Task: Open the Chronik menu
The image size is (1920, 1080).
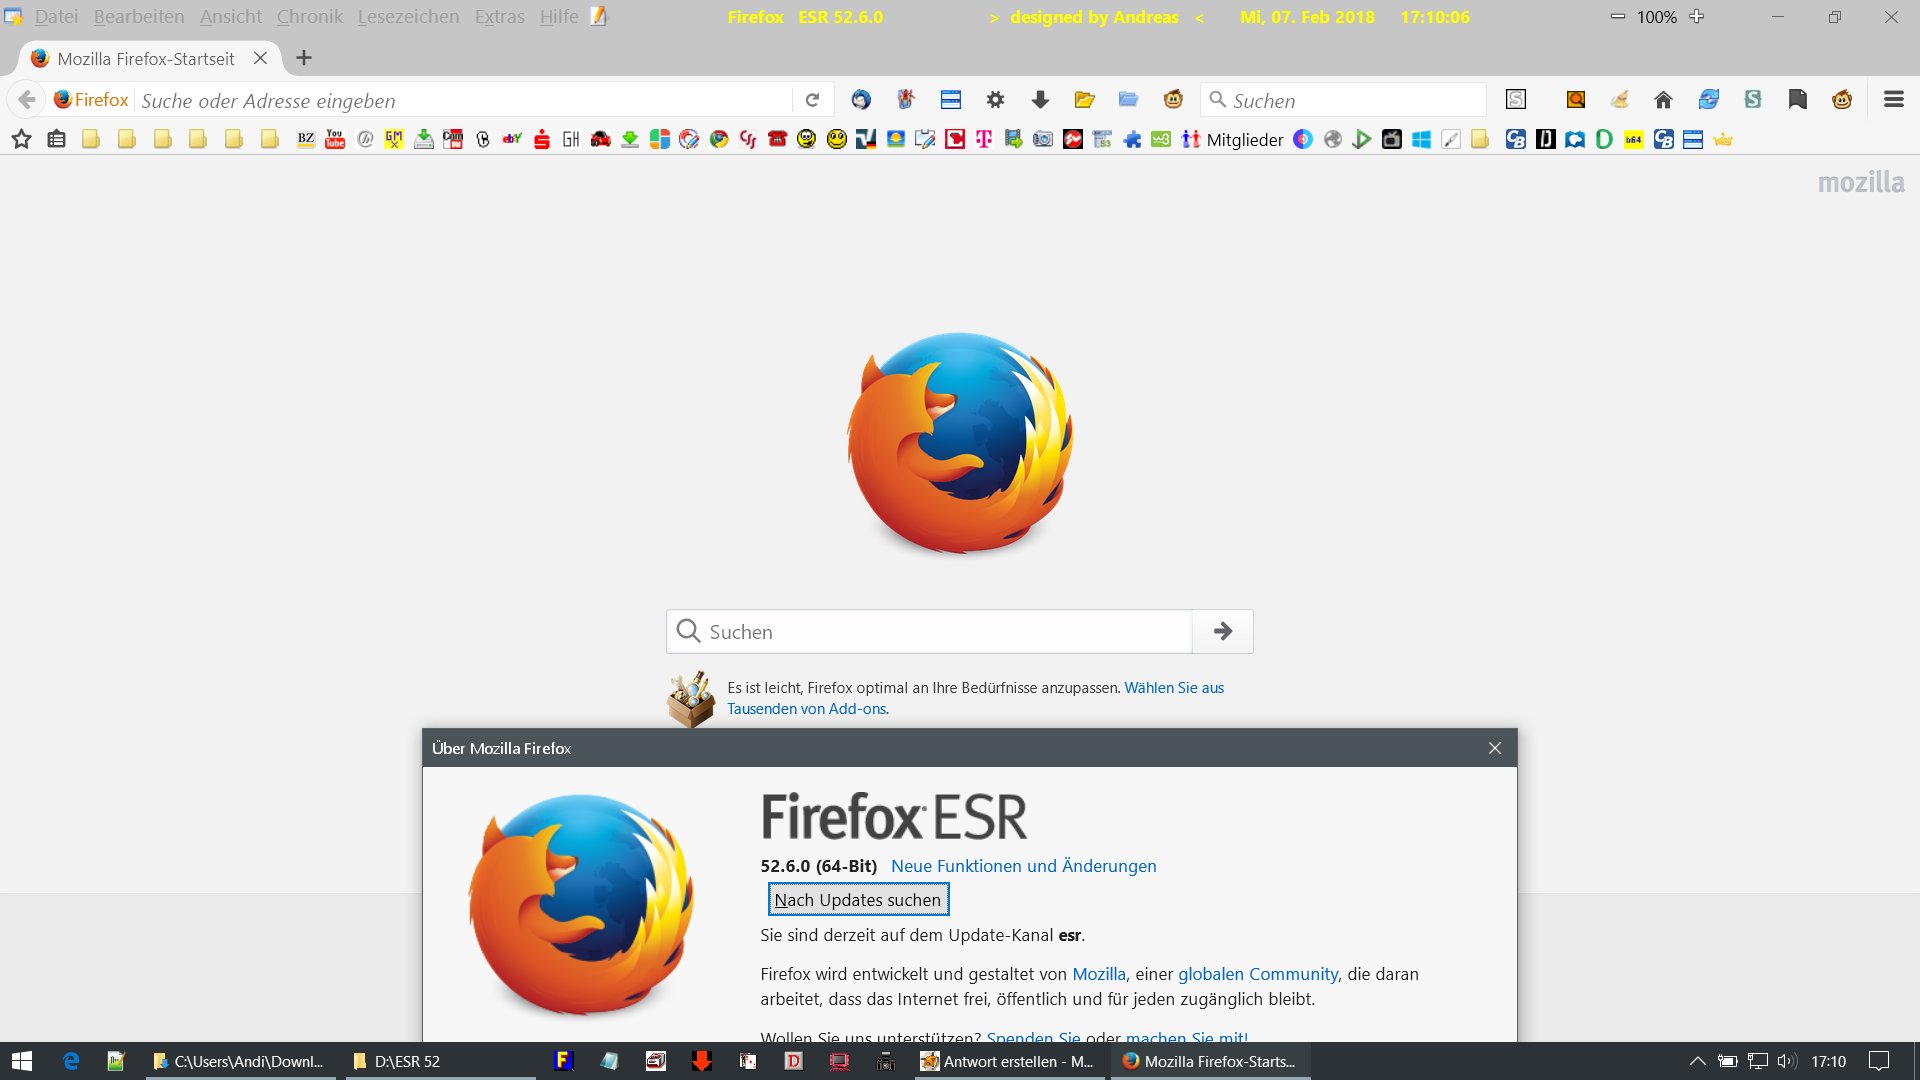Action: click(x=309, y=17)
